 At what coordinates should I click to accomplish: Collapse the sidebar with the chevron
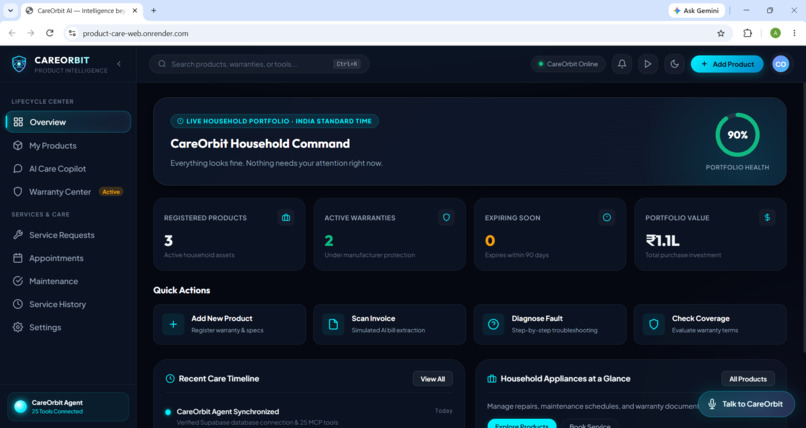pos(119,64)
